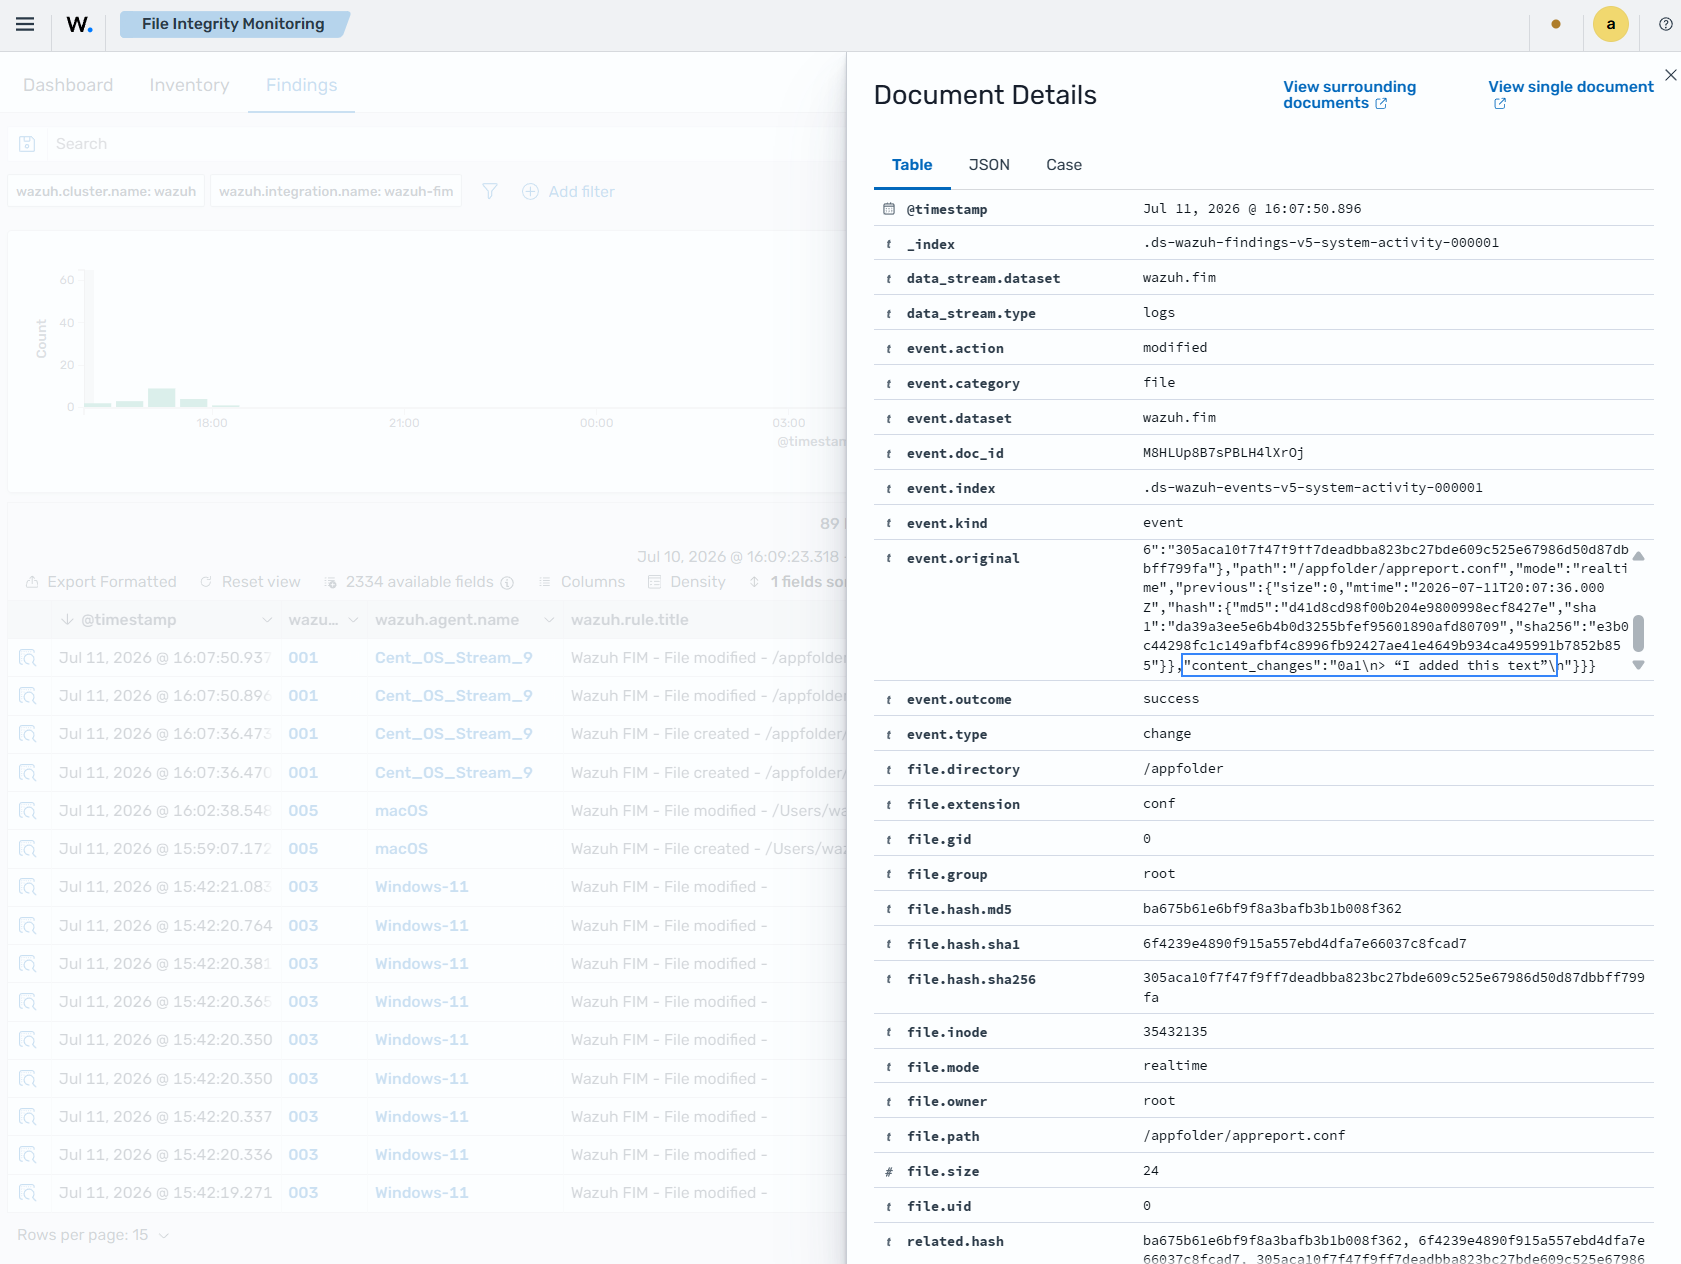Sort by the wazuh.rule.title column header
Image resolution: width=1681 pixels, height=1264 pixels.
point(630,620)
